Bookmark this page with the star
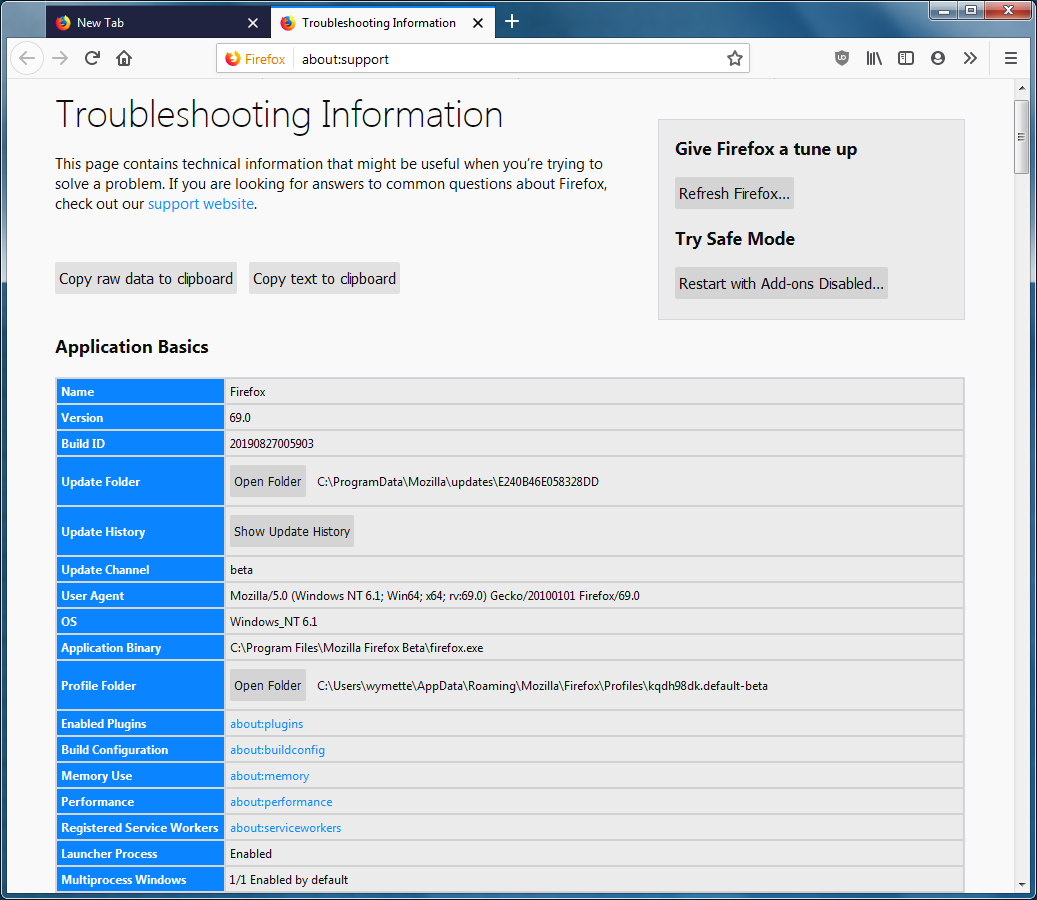Screen dimensions: 1037x900 coord(735,59)
